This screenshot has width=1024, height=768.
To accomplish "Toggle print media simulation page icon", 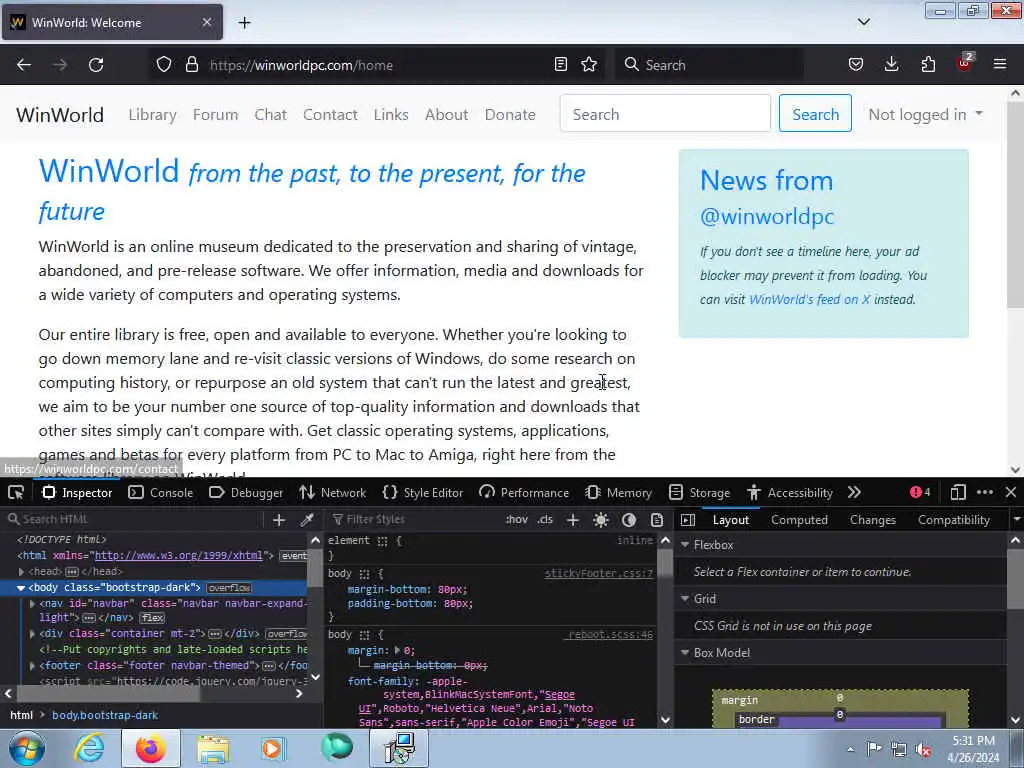I will [657, 520].
